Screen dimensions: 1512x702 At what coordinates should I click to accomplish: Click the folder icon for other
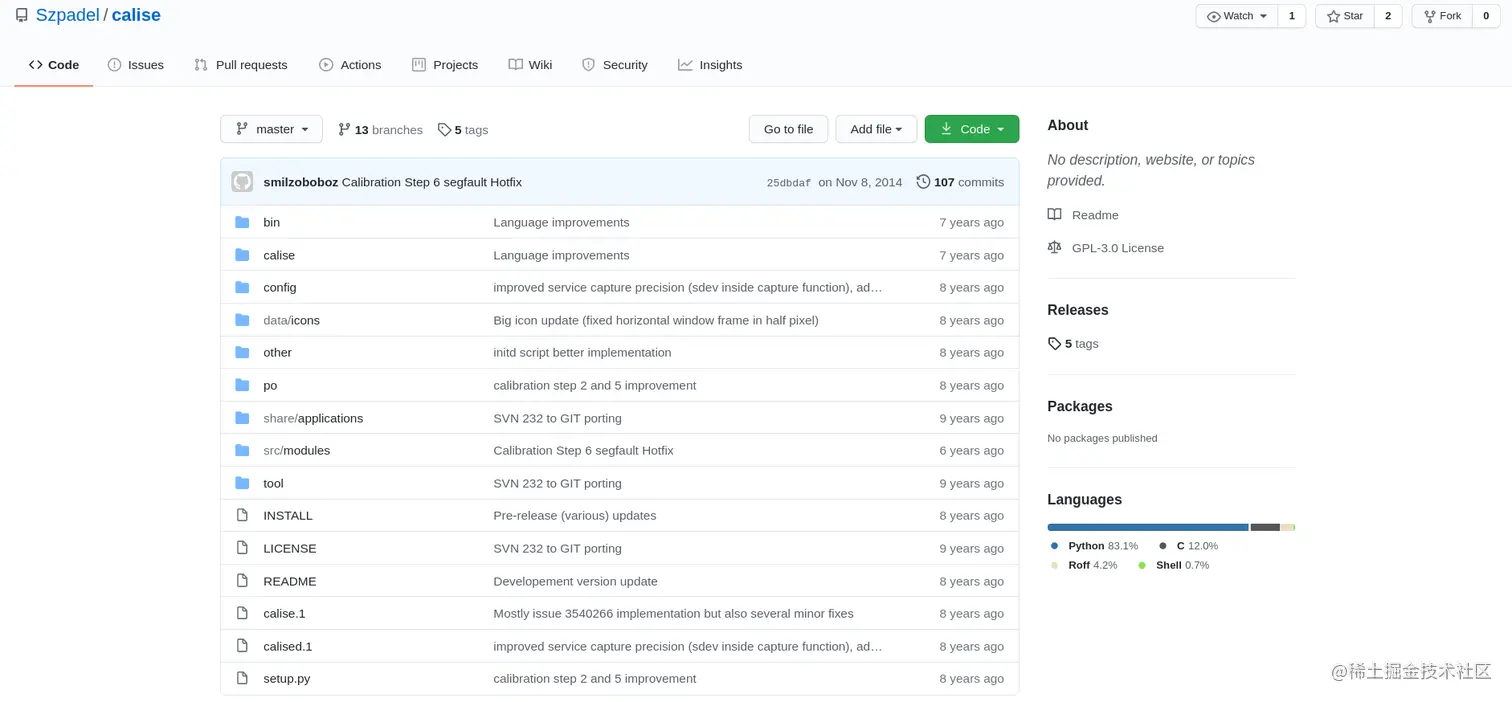click(x=242, y=352)
